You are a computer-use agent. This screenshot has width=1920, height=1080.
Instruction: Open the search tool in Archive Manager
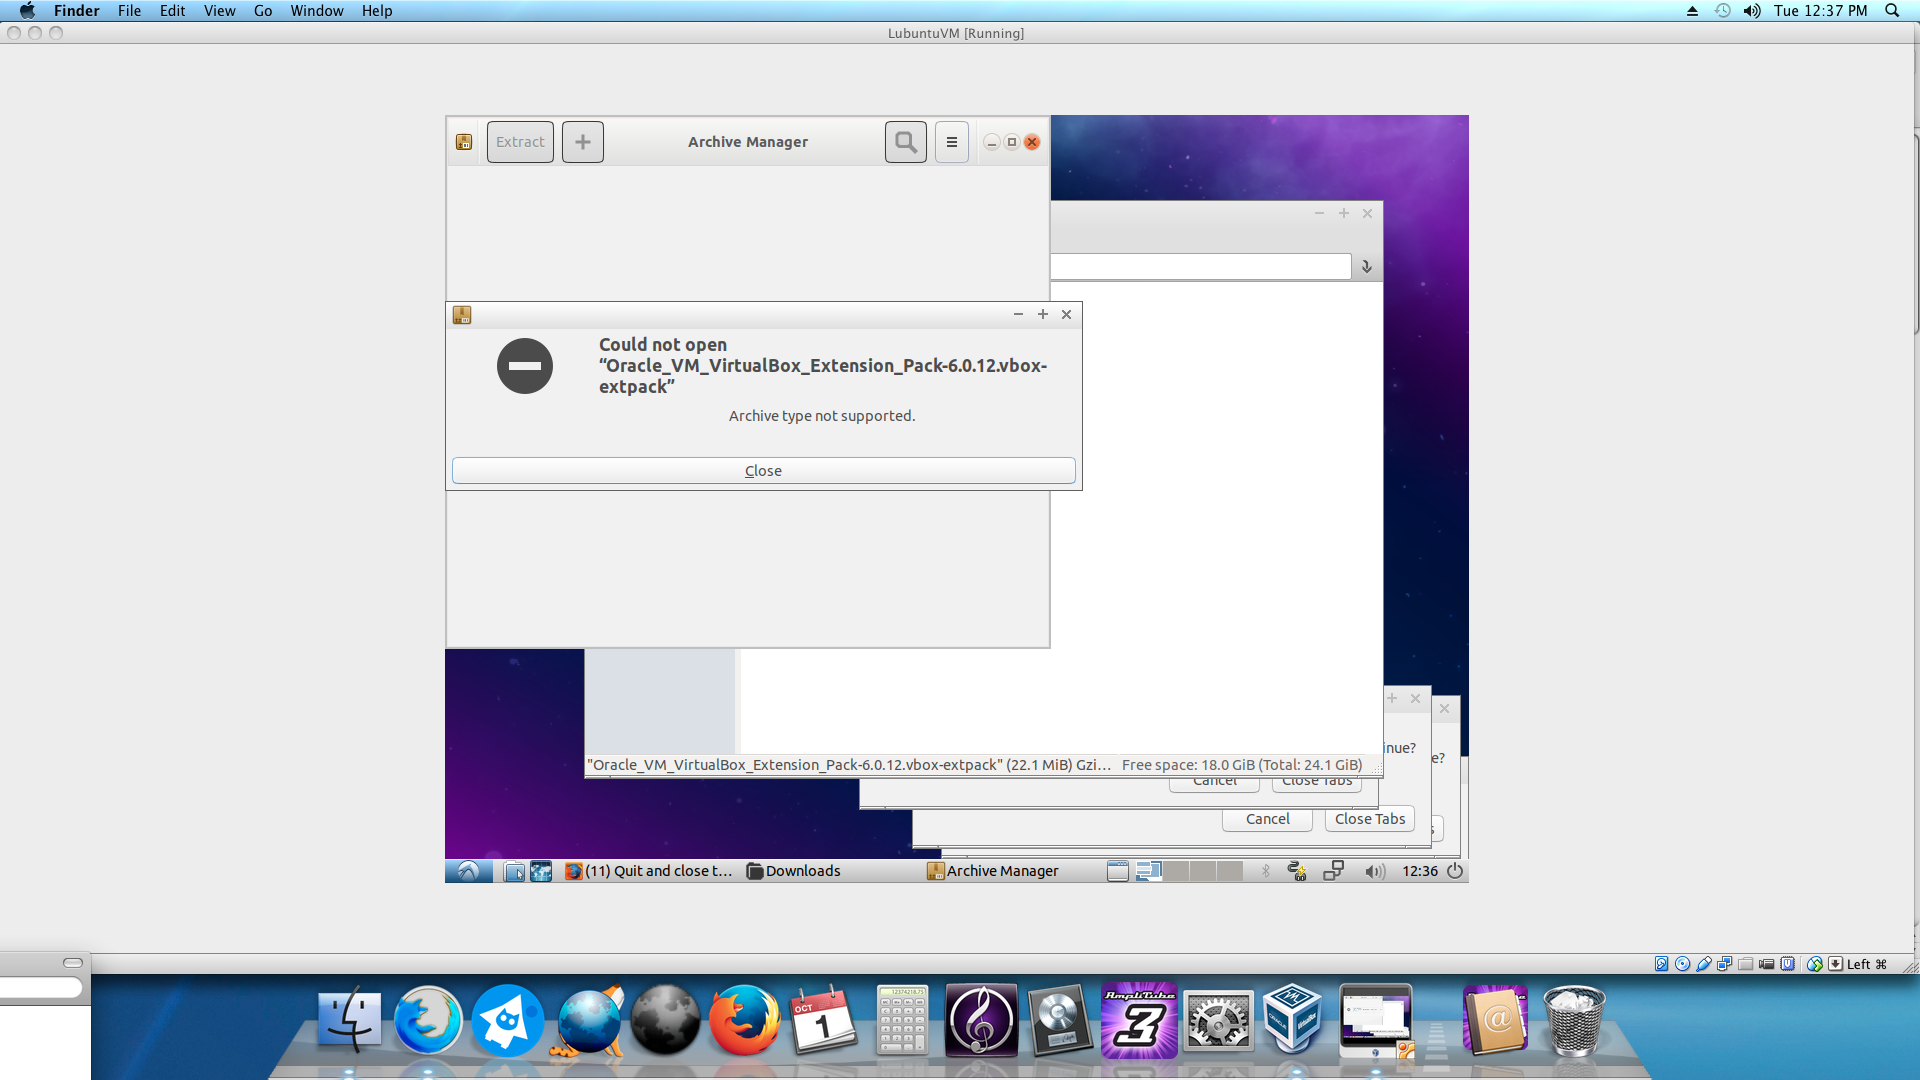pos(906,142)
